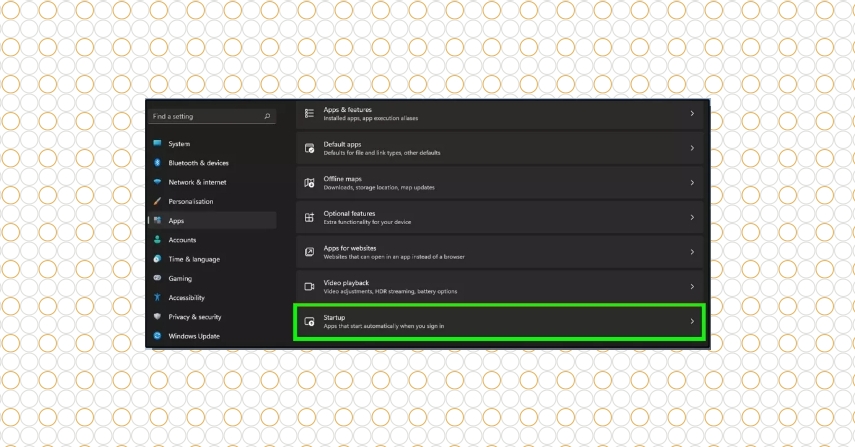Click the search magnifier icon
Screen dimensions: 855x447
[267, 116]
